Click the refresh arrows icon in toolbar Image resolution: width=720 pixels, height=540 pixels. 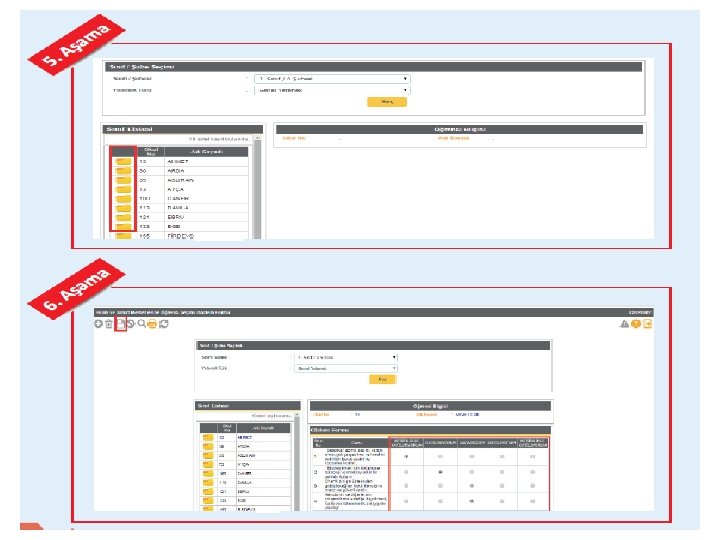[164, 324]
